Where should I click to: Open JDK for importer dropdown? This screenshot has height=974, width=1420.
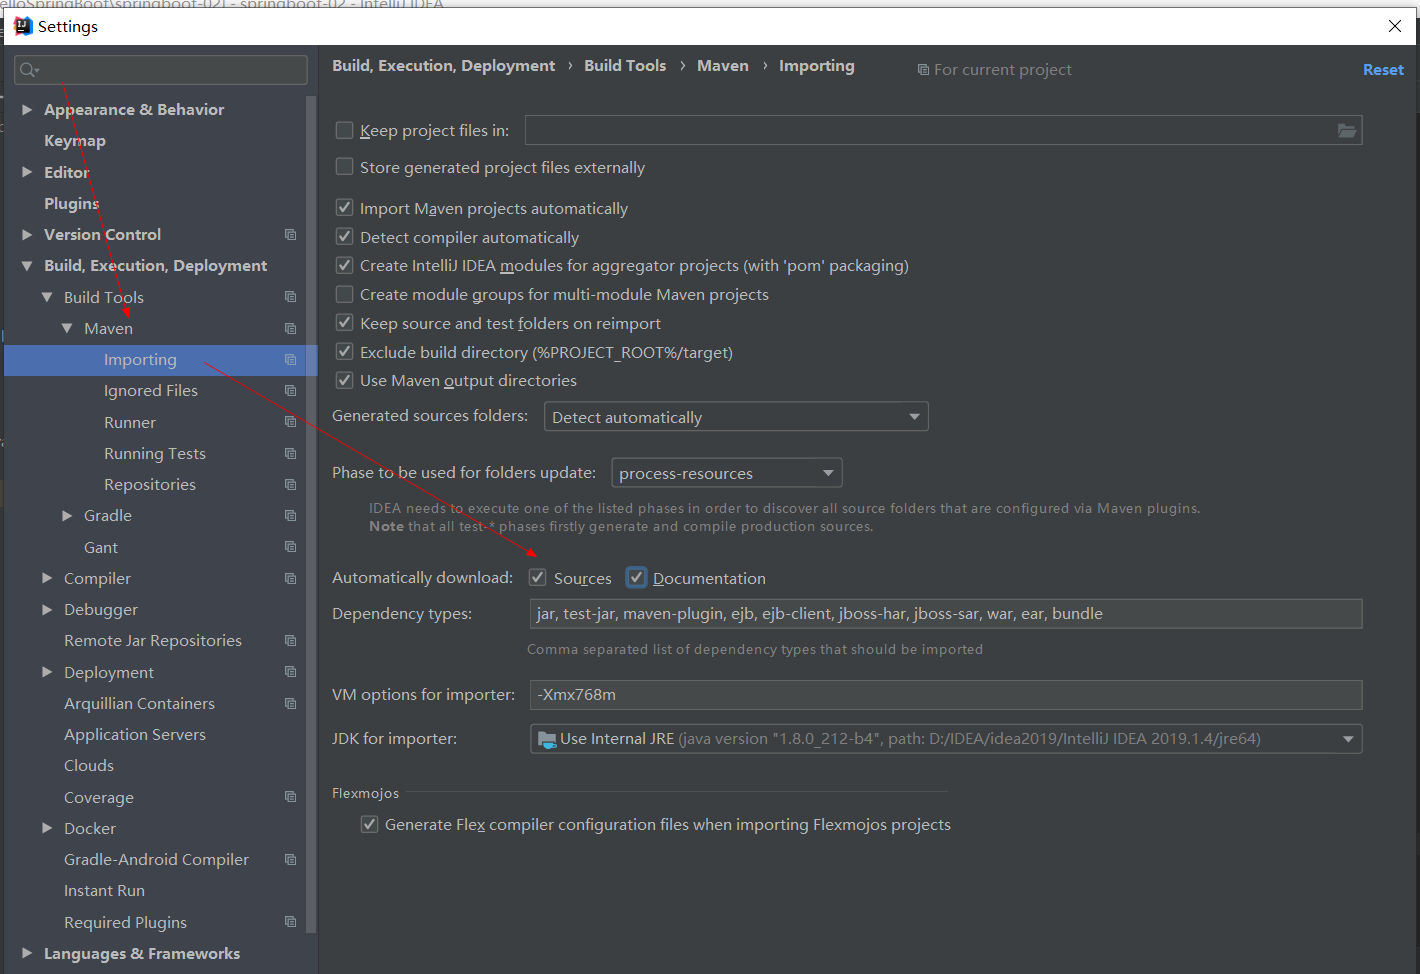pyautogui.click(x=946, y=739)
